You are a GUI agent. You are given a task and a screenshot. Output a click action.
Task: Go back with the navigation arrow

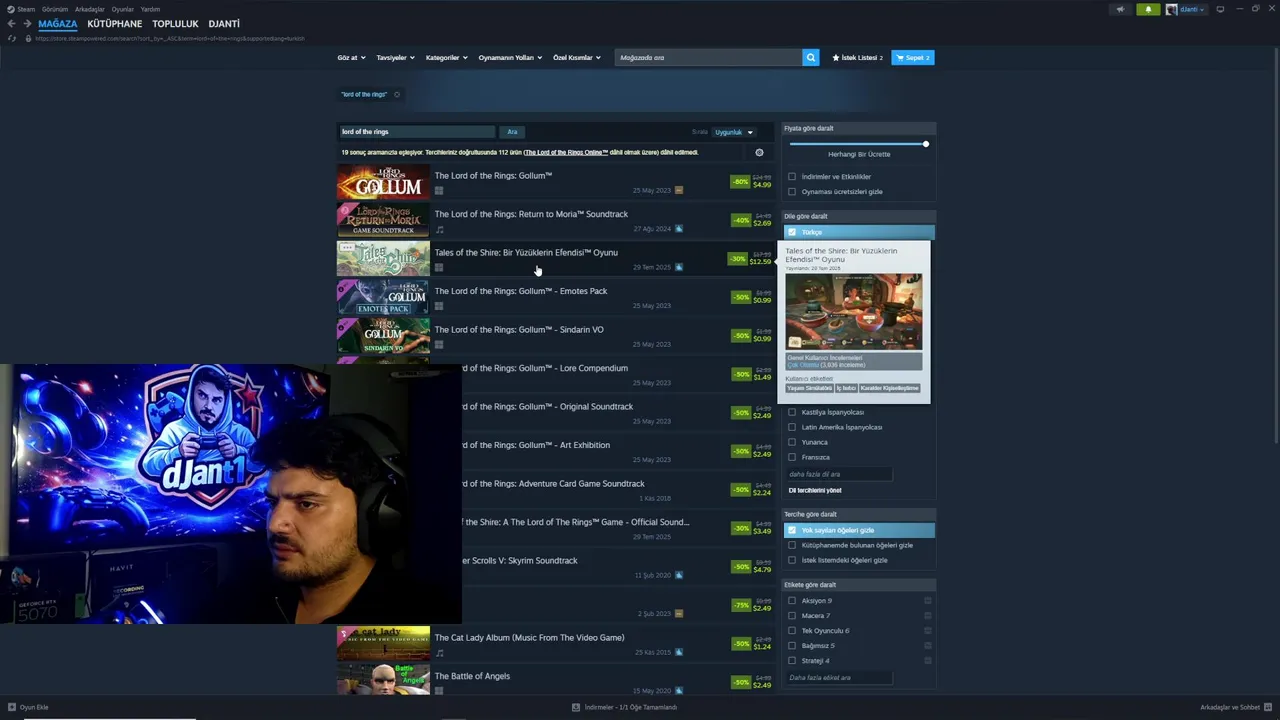[x=12, y=24]
